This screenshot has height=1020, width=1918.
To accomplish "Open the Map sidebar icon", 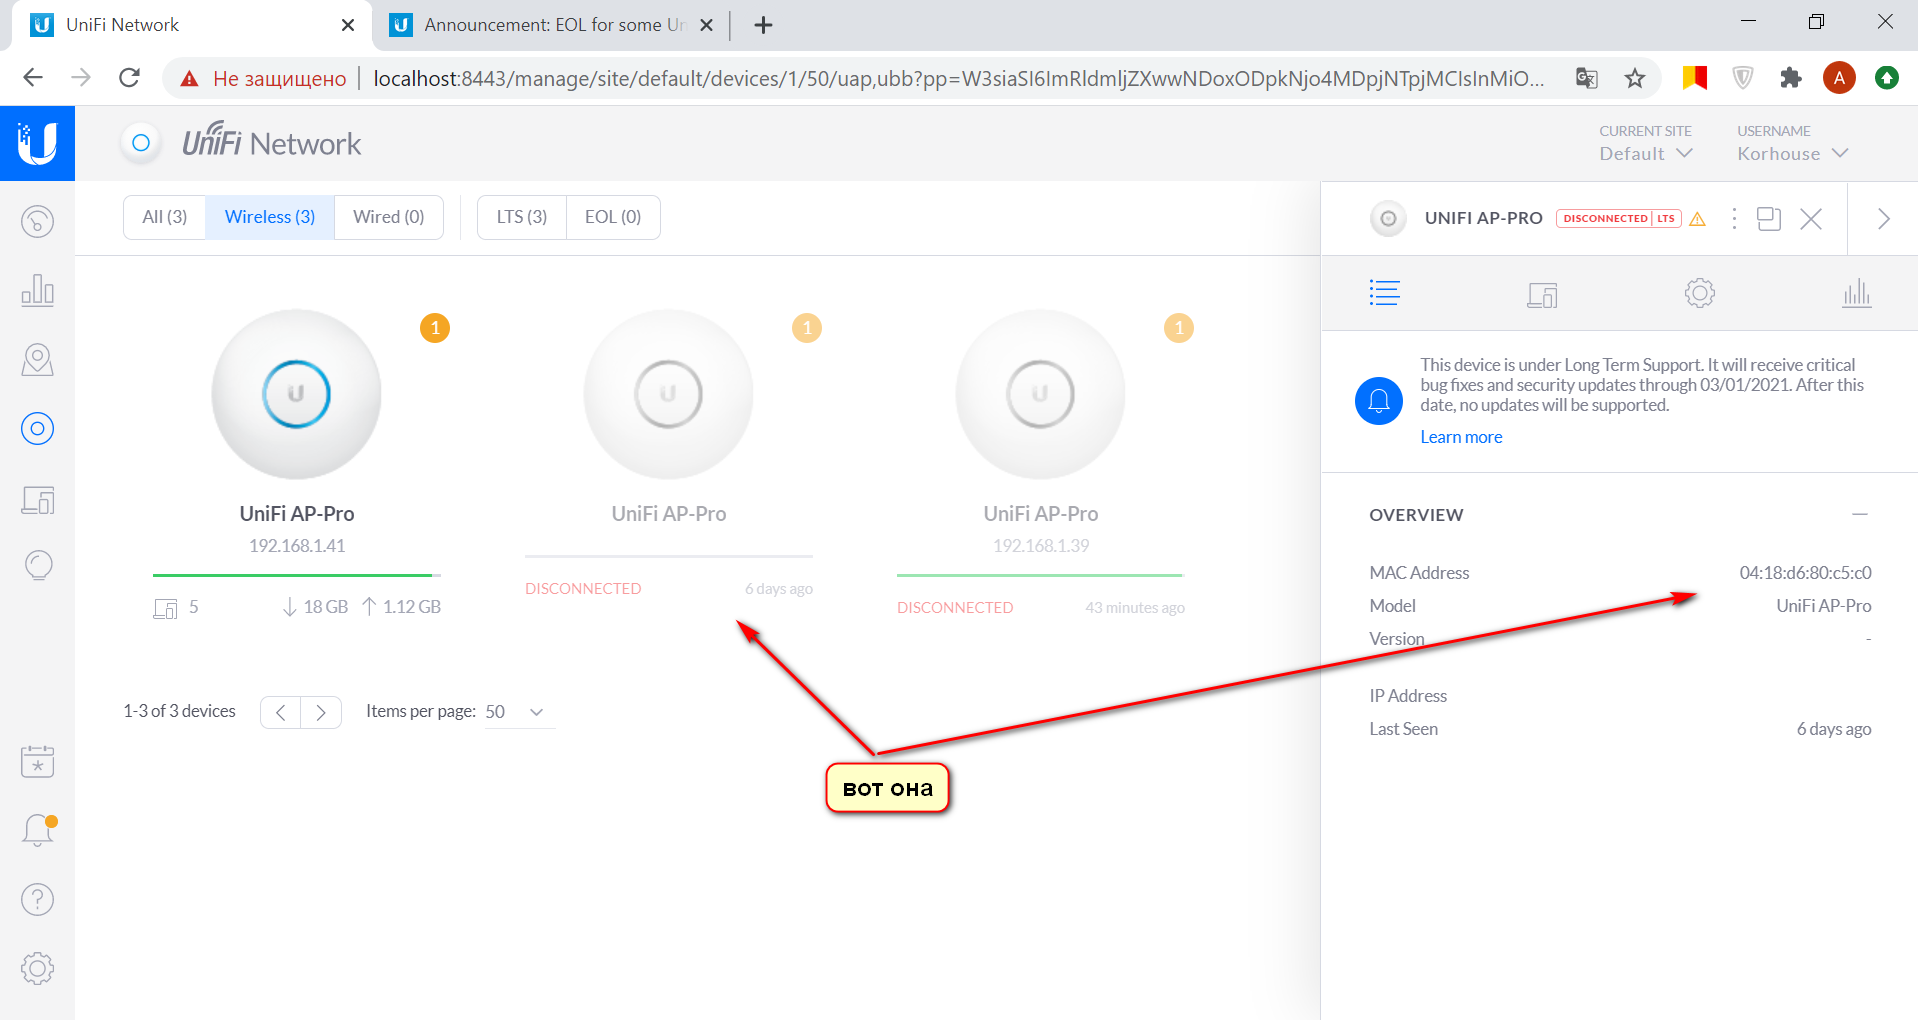I will 37,359.
